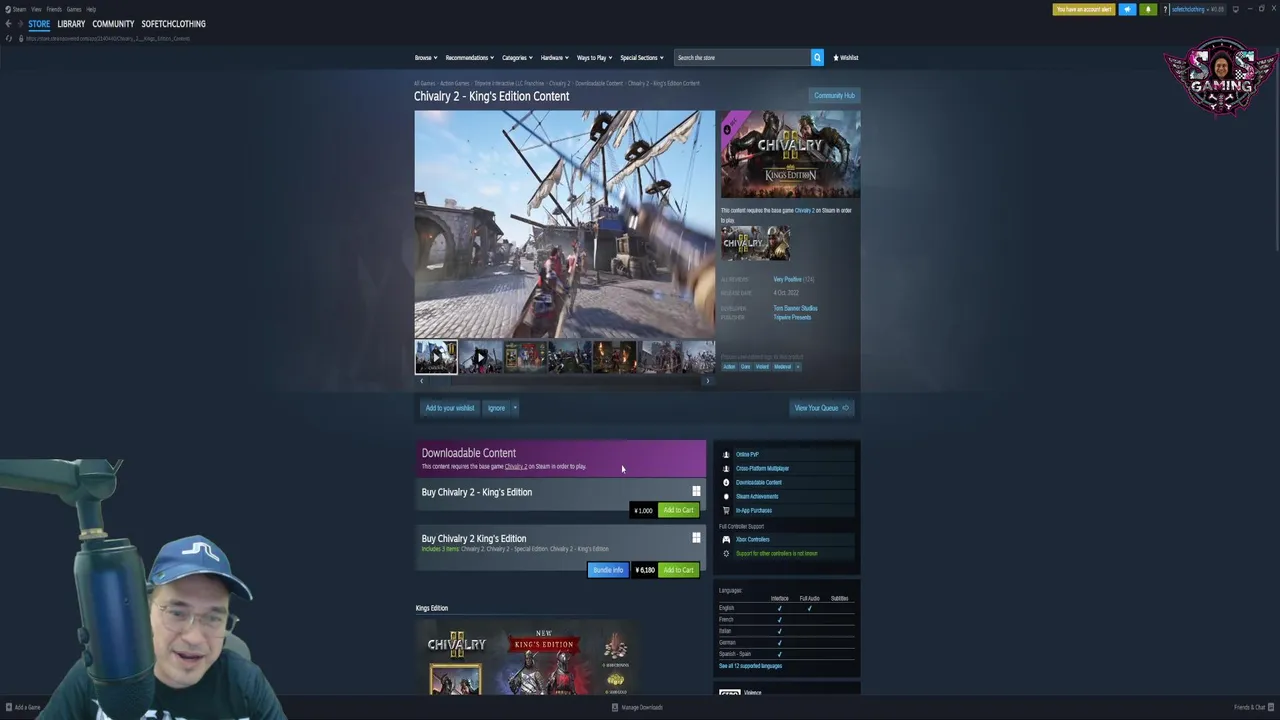Click the Tripwire Presents publisher link
Image resolution: width=1280 pixels, height=720 pixels.
(792, 317)
